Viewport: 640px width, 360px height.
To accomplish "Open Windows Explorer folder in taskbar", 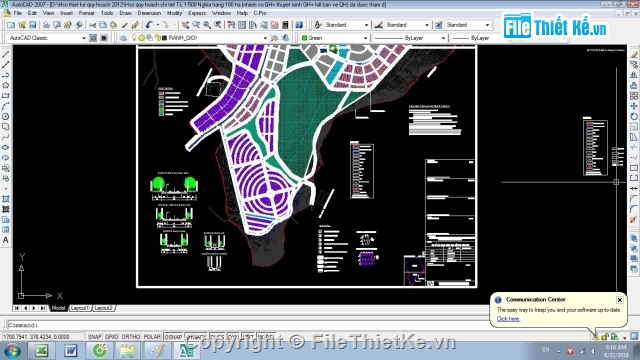I will [x=128, y=351].
